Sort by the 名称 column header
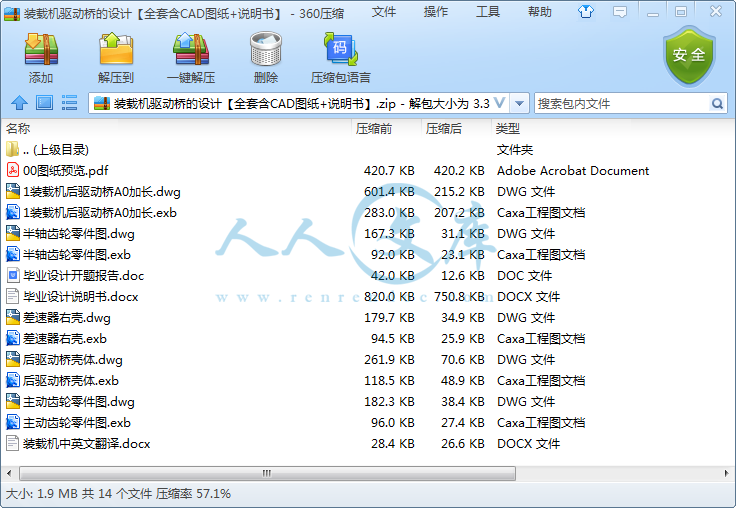 18,128
